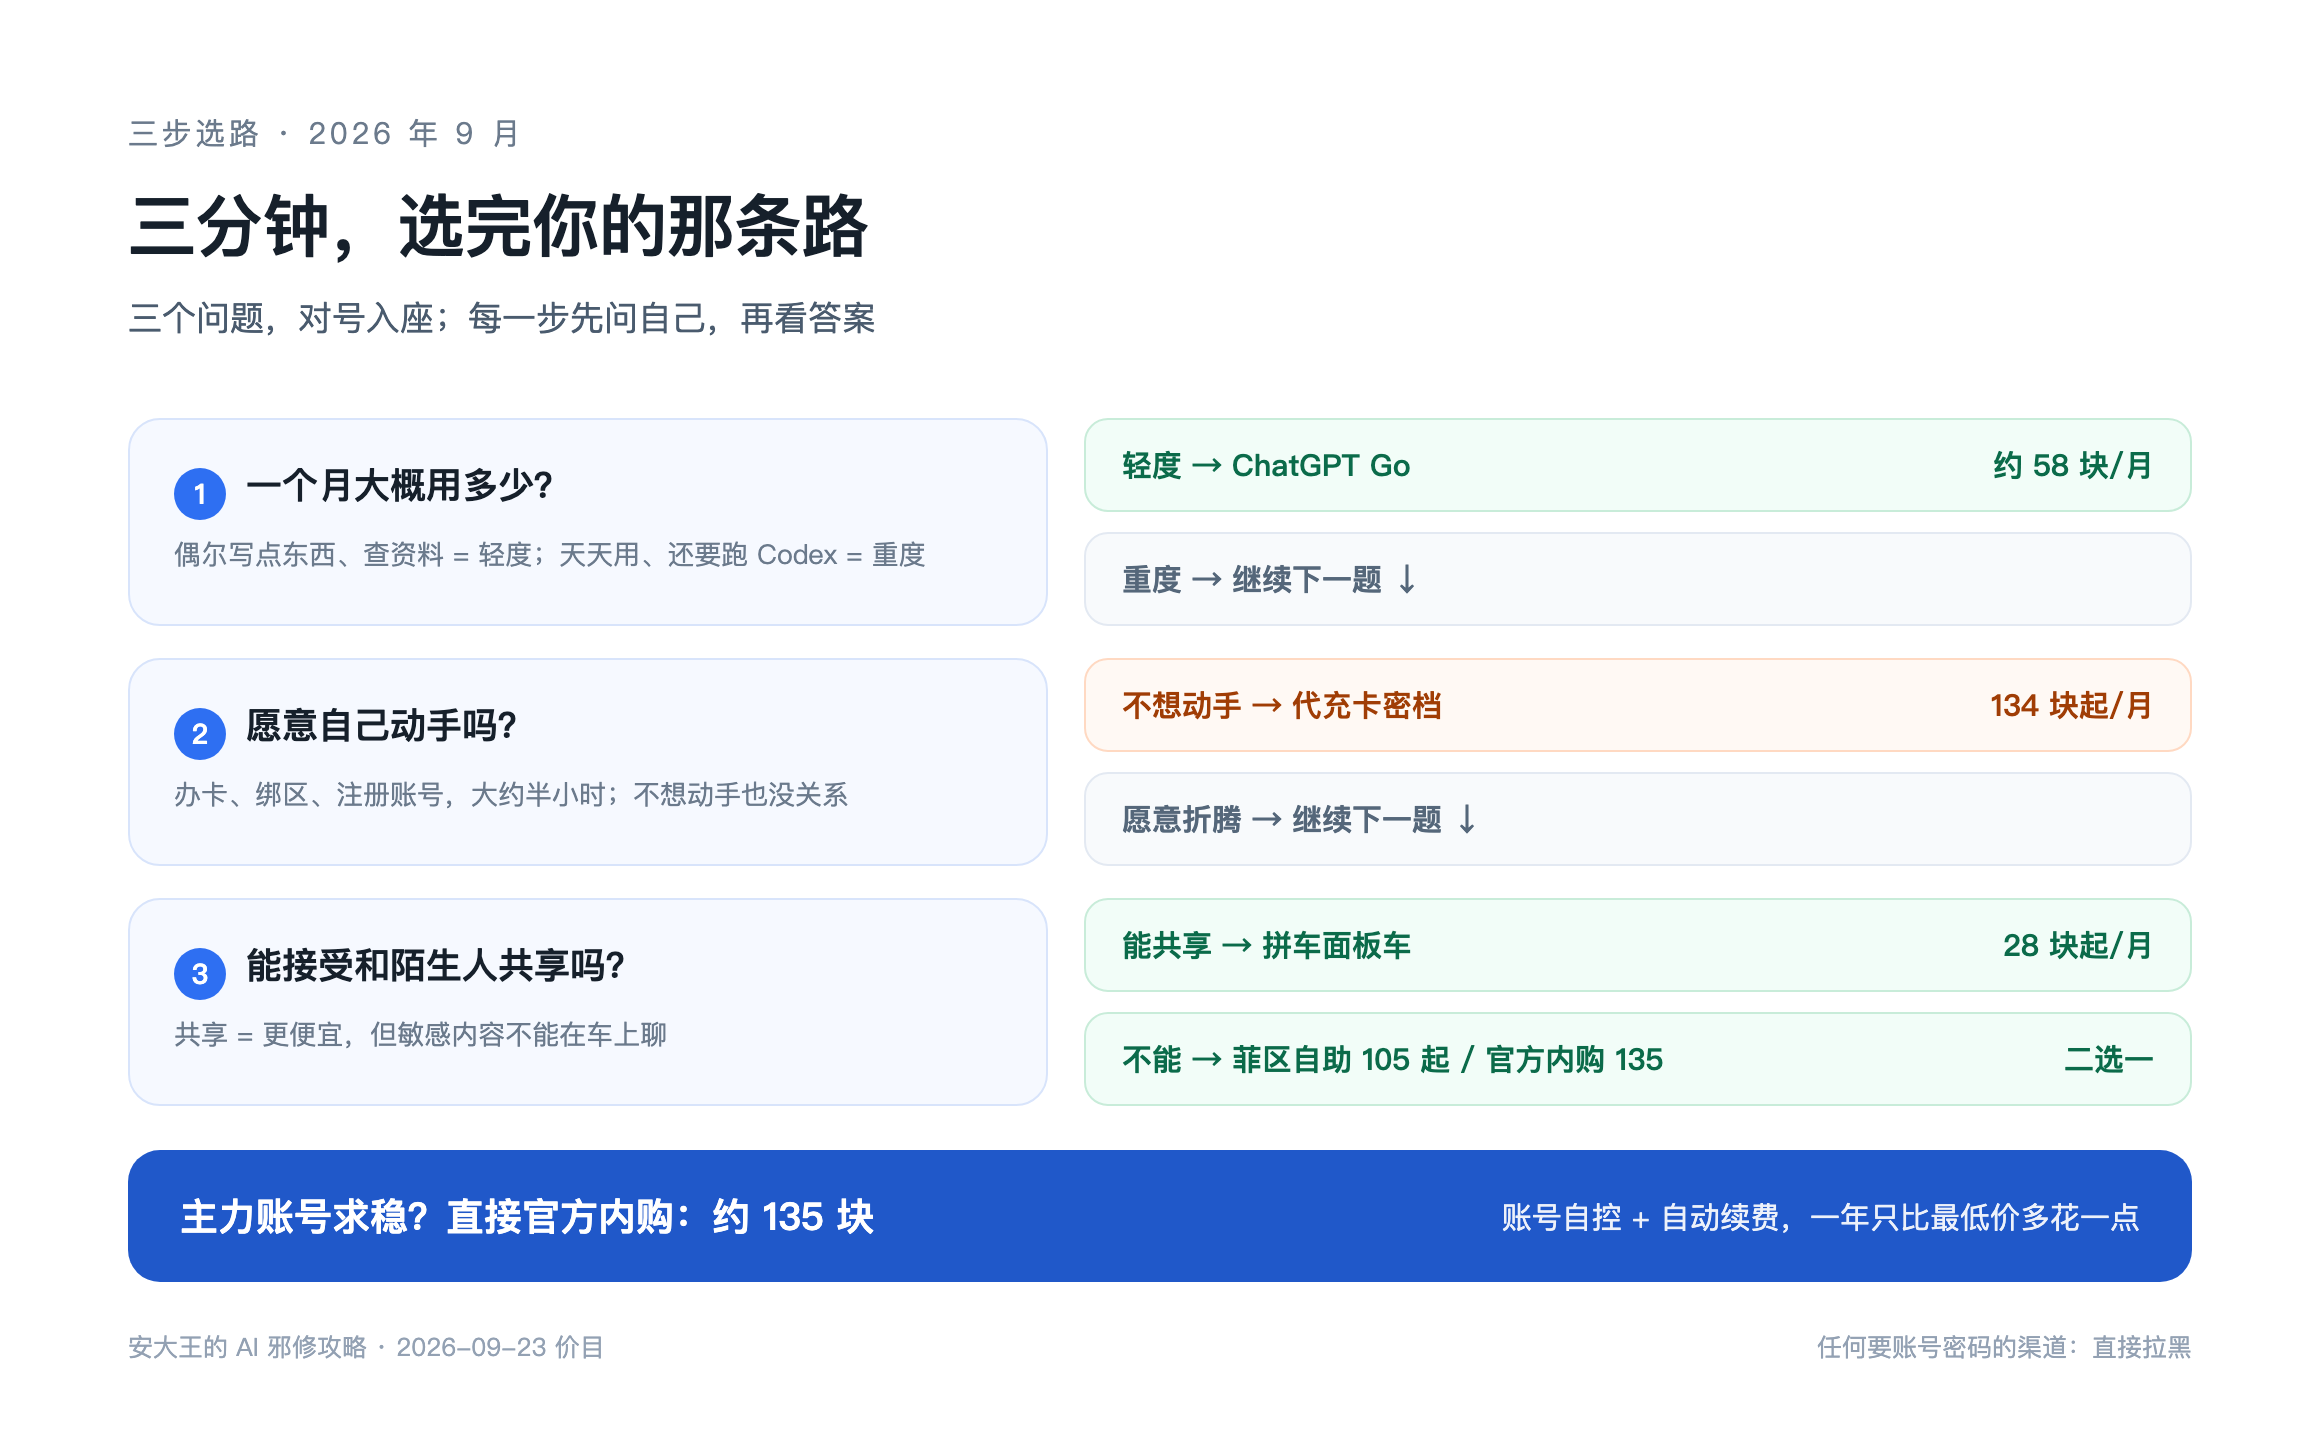Click the 二选一 label
Image resolution: width=2320 pixels, height=1456 pixels.
[2108, 1059]
